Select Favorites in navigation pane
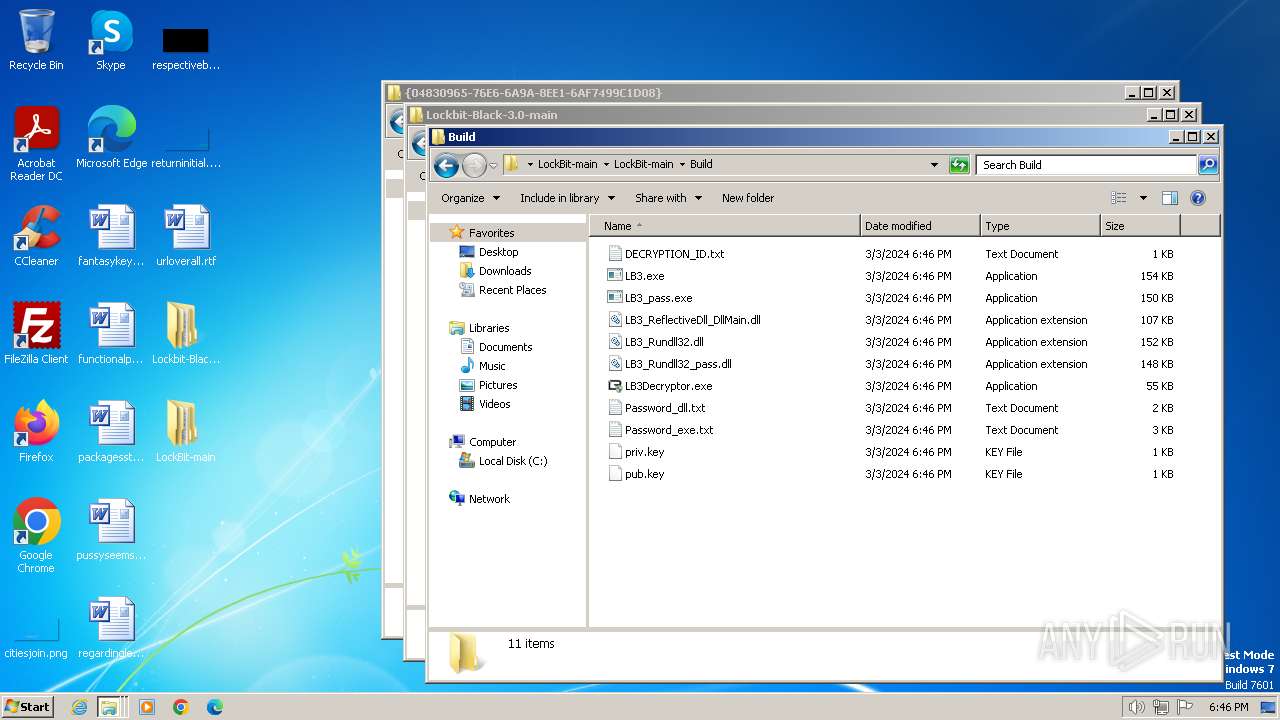The width and height of the screenshot is (1280, 720). (x=491, y=233)
